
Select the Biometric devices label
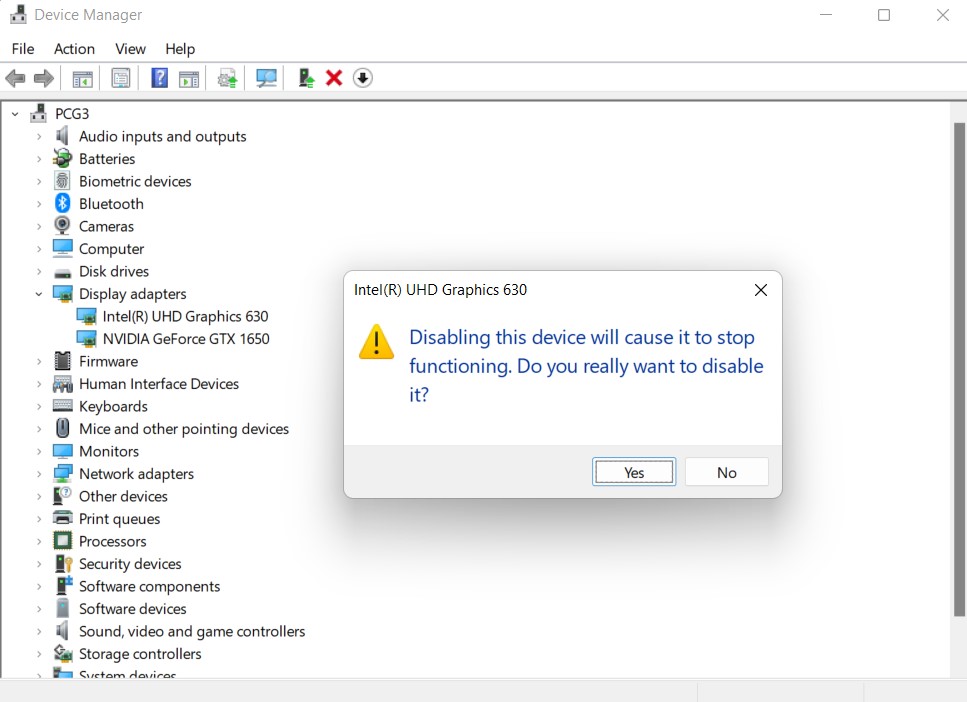[x=135, y=181]
